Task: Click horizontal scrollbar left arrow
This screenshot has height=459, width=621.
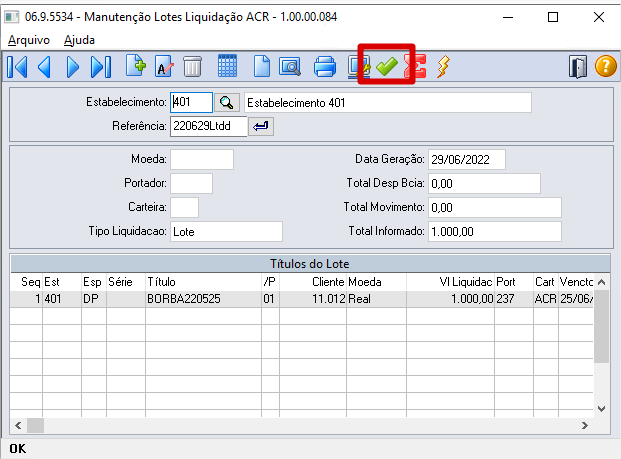Action: tap(18, 426)
